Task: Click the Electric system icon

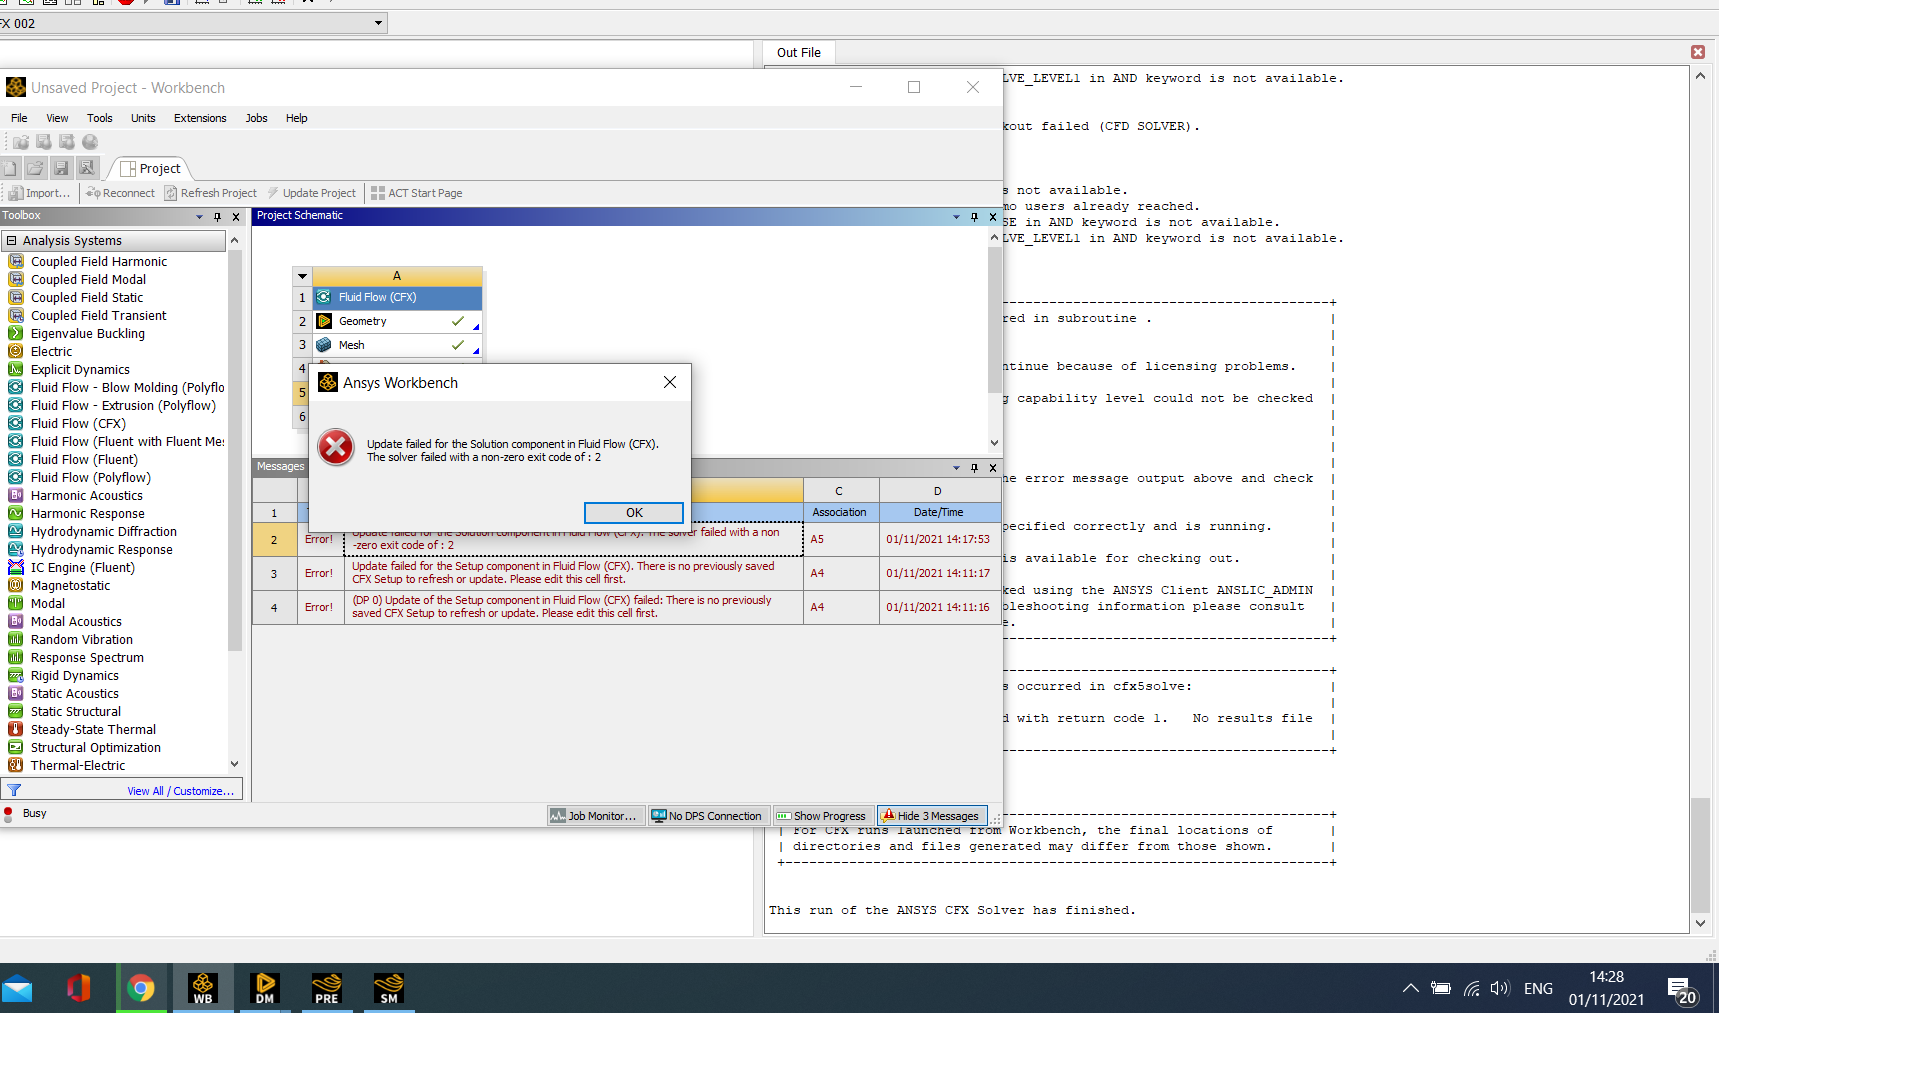Action: (16, 351)
